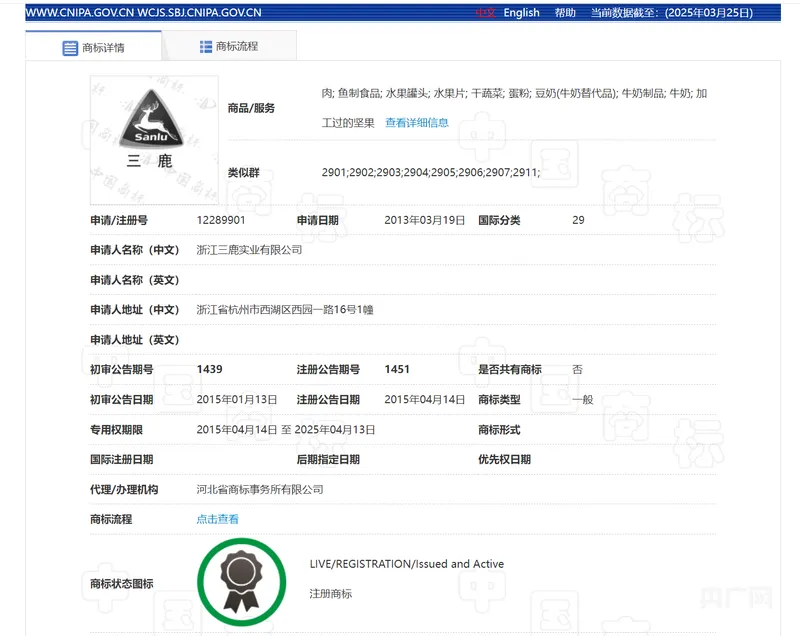Select applicant name 浙江三鹿实业有限公司

click(x=249, y=250)
